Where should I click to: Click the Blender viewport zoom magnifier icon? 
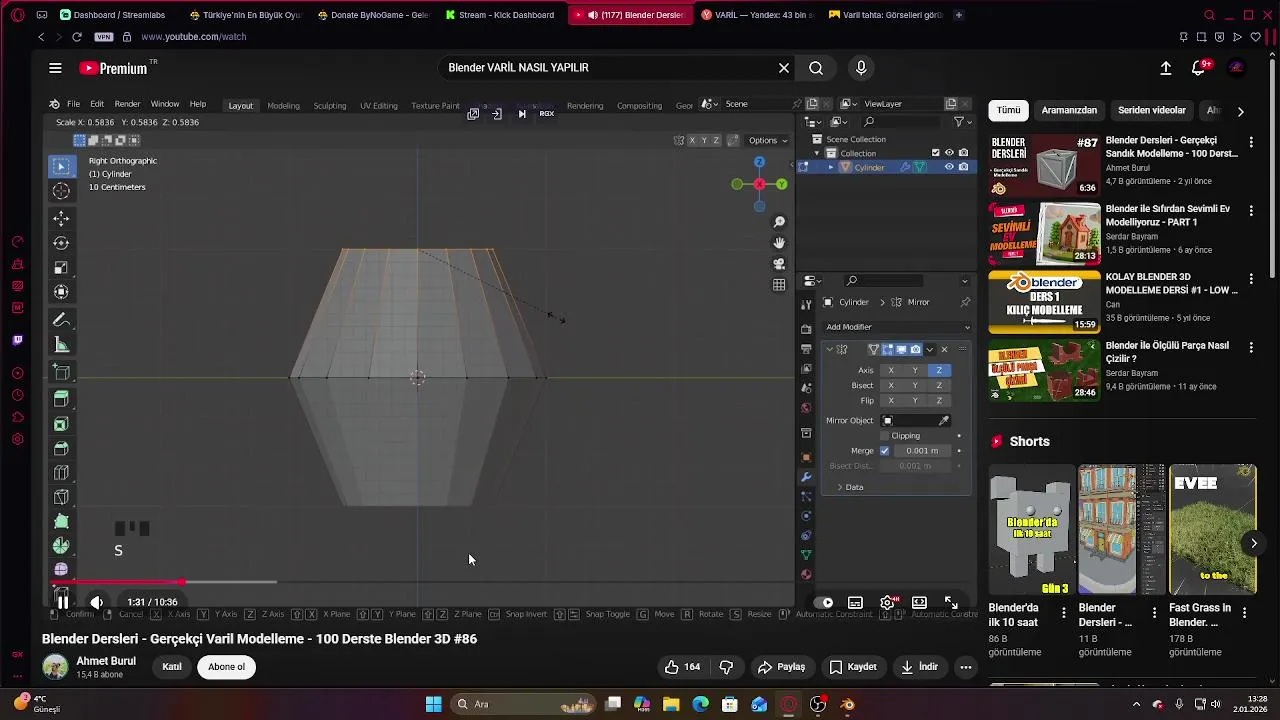click(779, 222)
